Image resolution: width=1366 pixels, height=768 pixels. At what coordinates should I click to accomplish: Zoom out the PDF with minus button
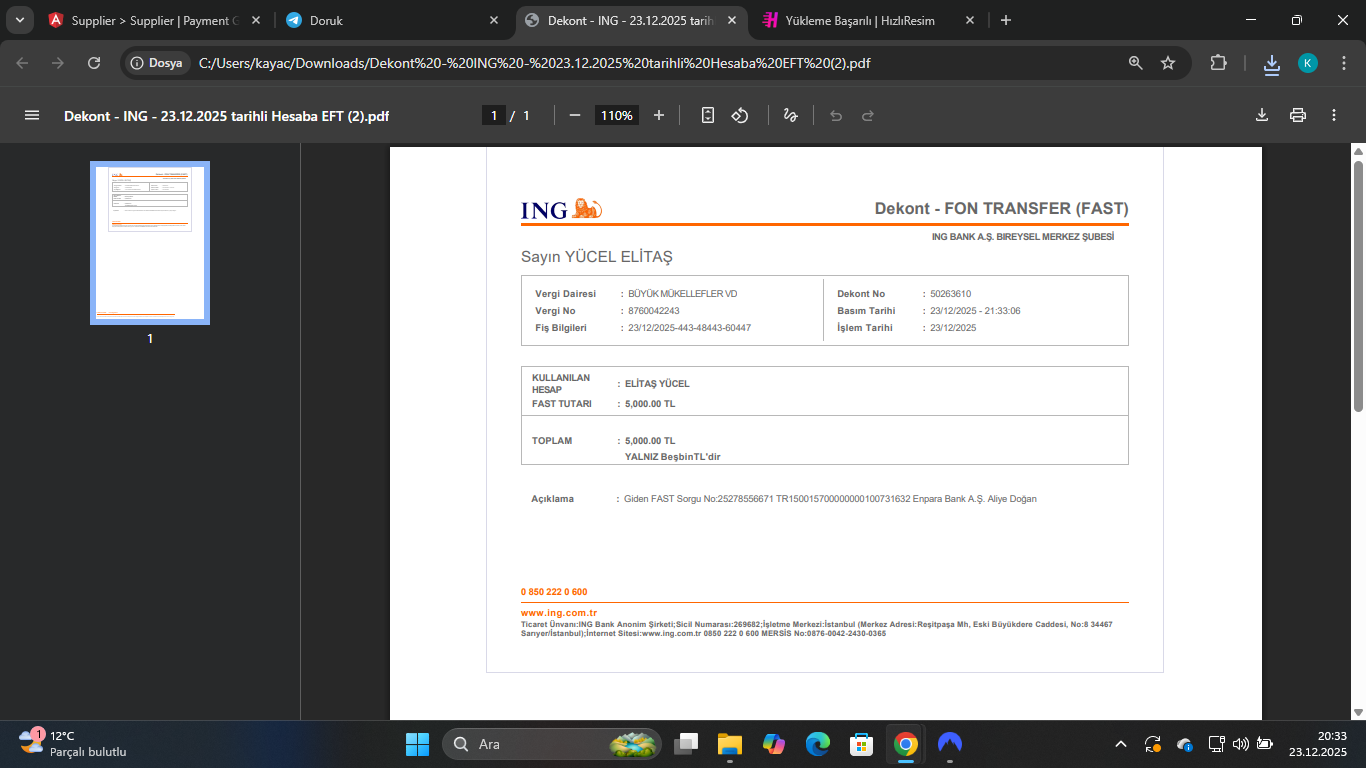click(575, 115)
